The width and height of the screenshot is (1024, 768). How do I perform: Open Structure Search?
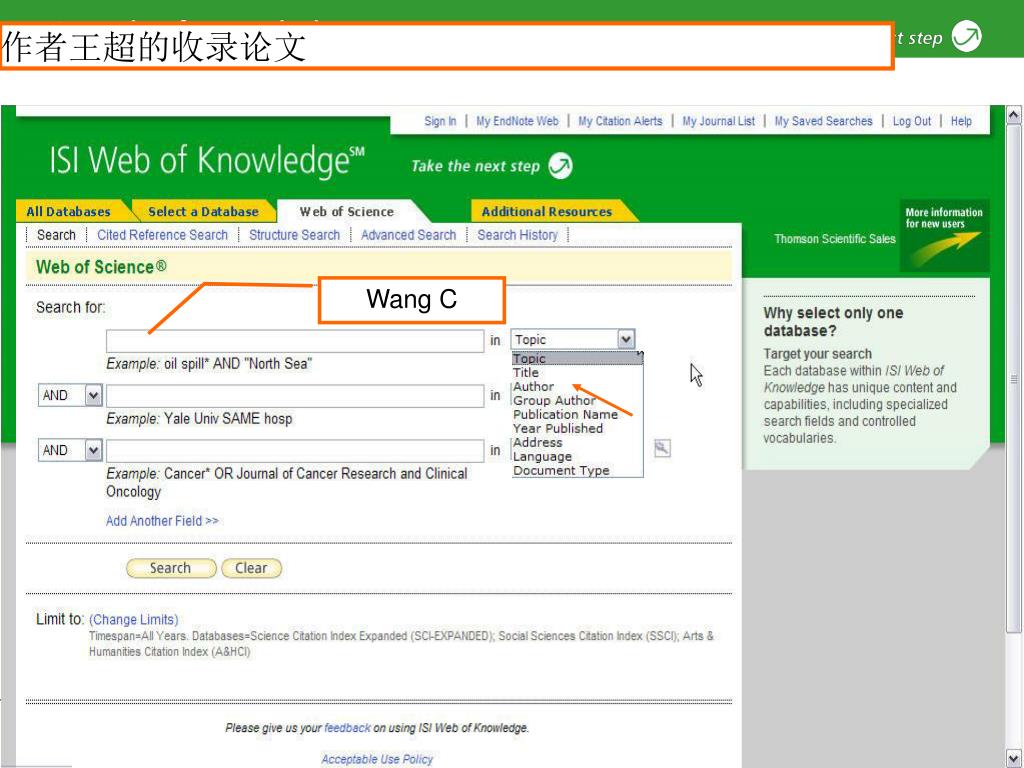pos(295,235)
